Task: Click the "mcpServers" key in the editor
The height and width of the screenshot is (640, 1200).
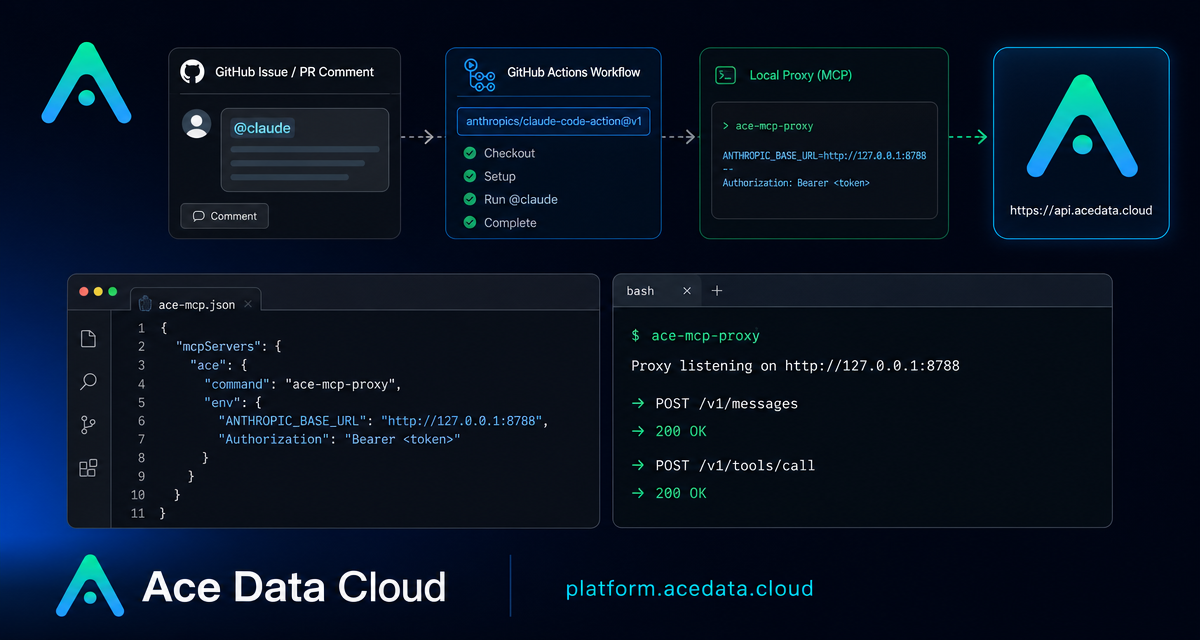Action: coord(217,347)
